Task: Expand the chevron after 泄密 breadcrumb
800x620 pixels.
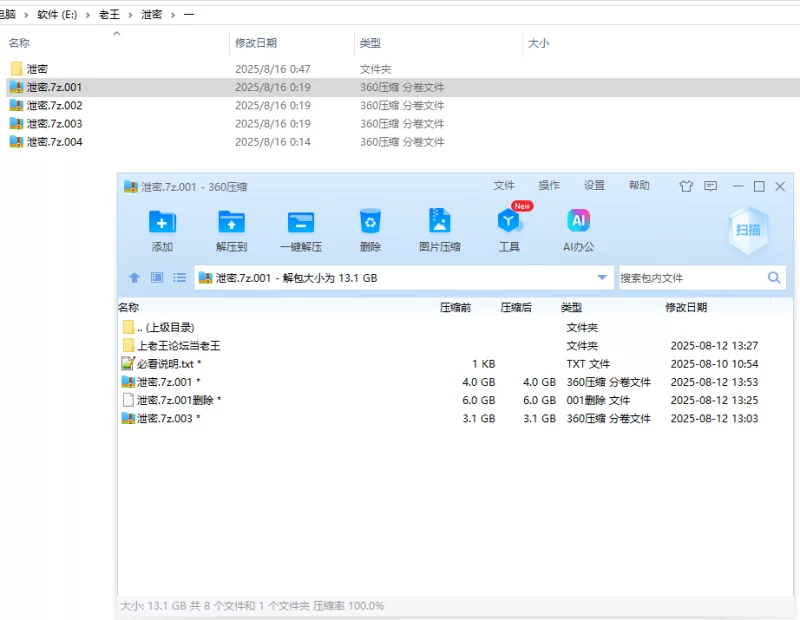Action: [x=173, y=15]
